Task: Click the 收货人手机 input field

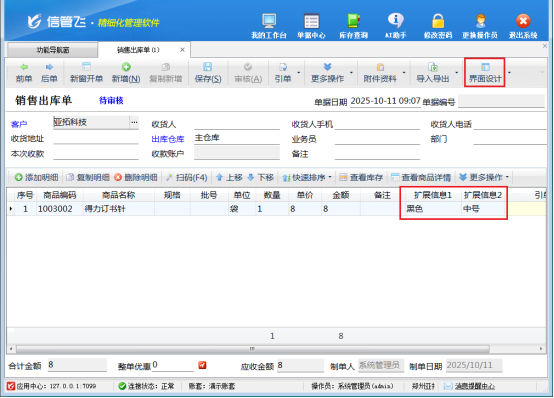Action: point(377,124)
